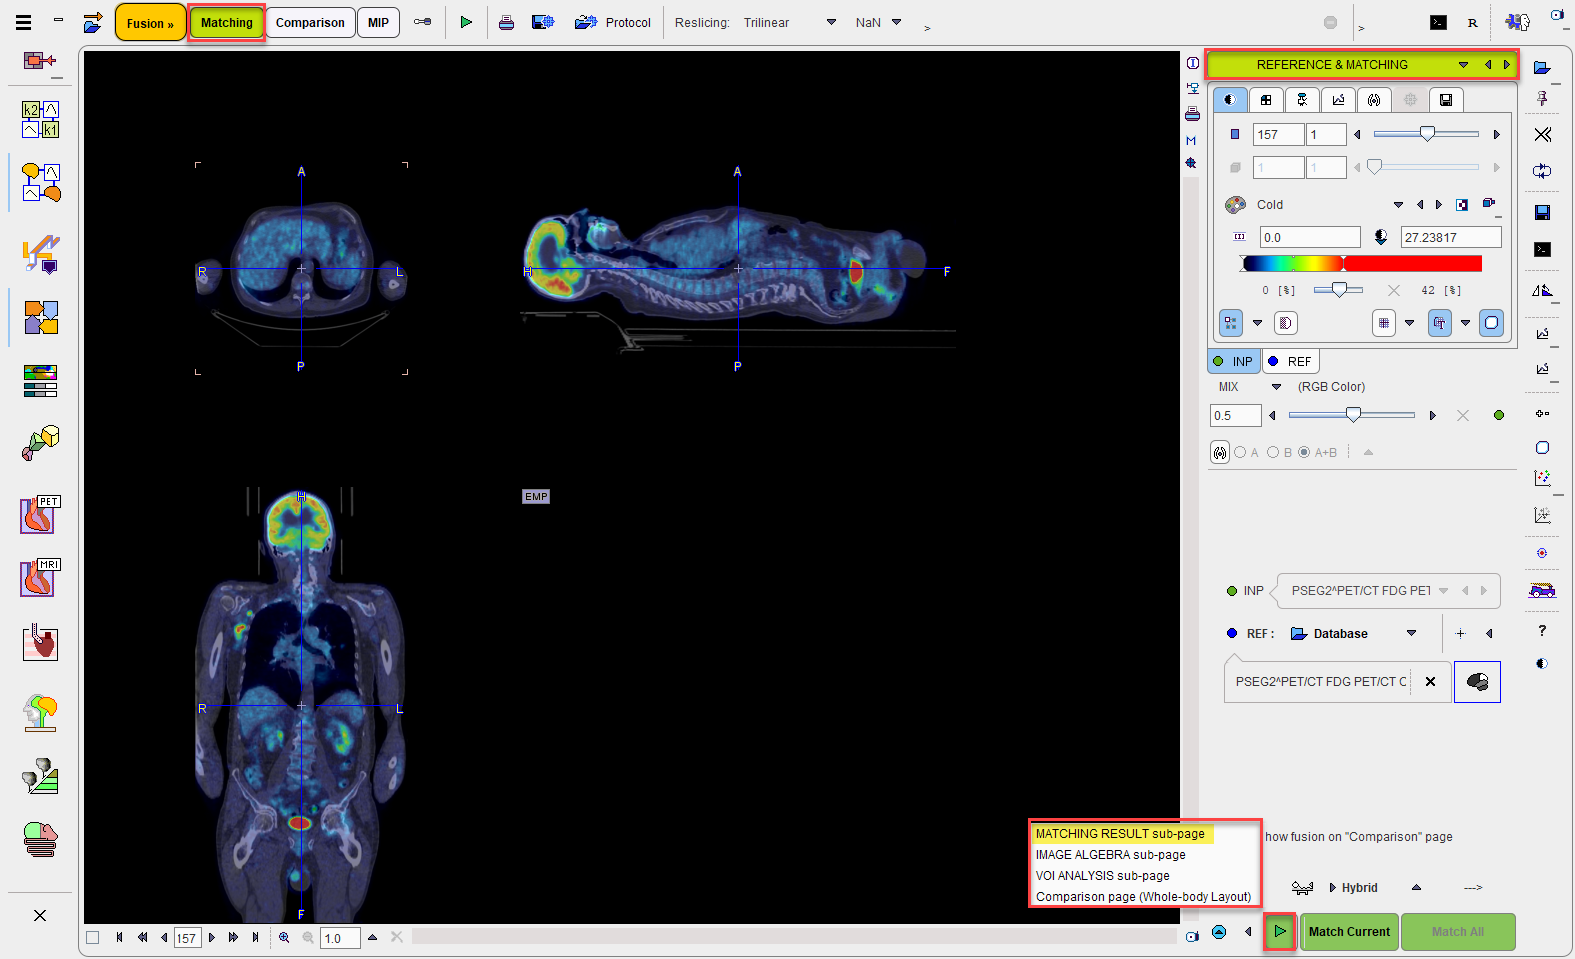The width and height of the screenshot is (1575, 959).
Task: Click the slice number field showing 157
Action: 1279,134
